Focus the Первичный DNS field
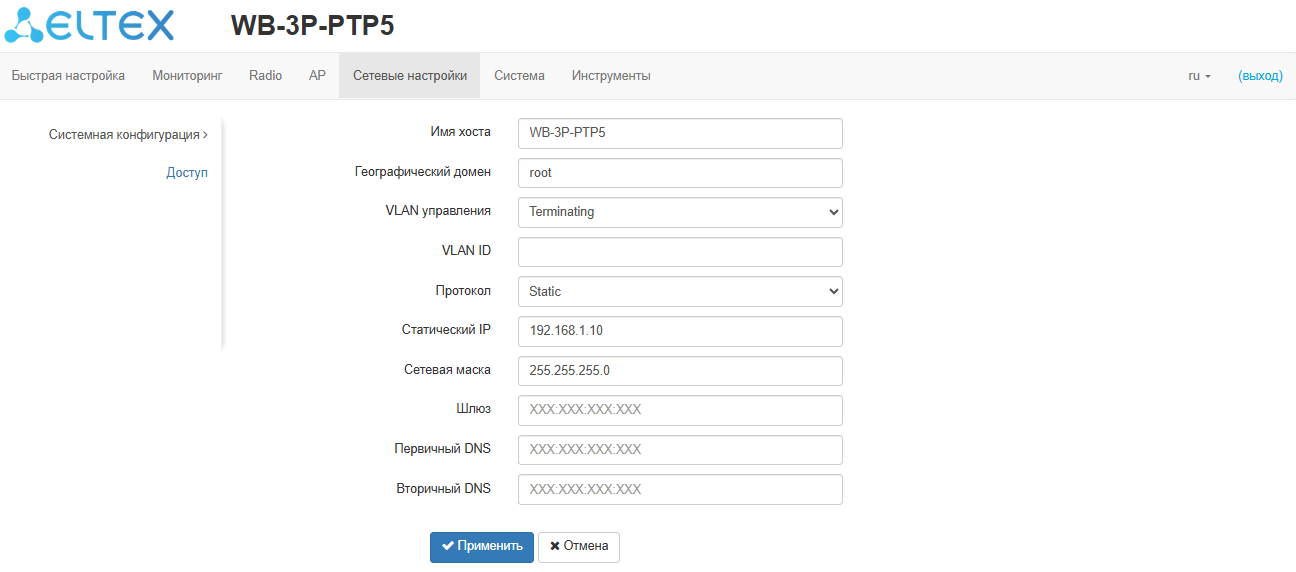 [x=680, y=450]
